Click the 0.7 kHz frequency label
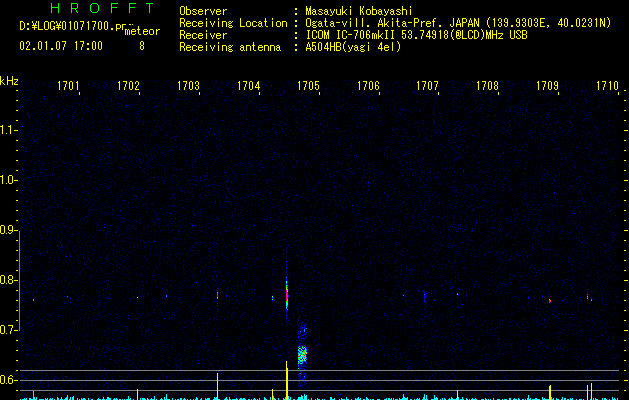The width and height of the screenshot is (629, 400). [8, 330]
